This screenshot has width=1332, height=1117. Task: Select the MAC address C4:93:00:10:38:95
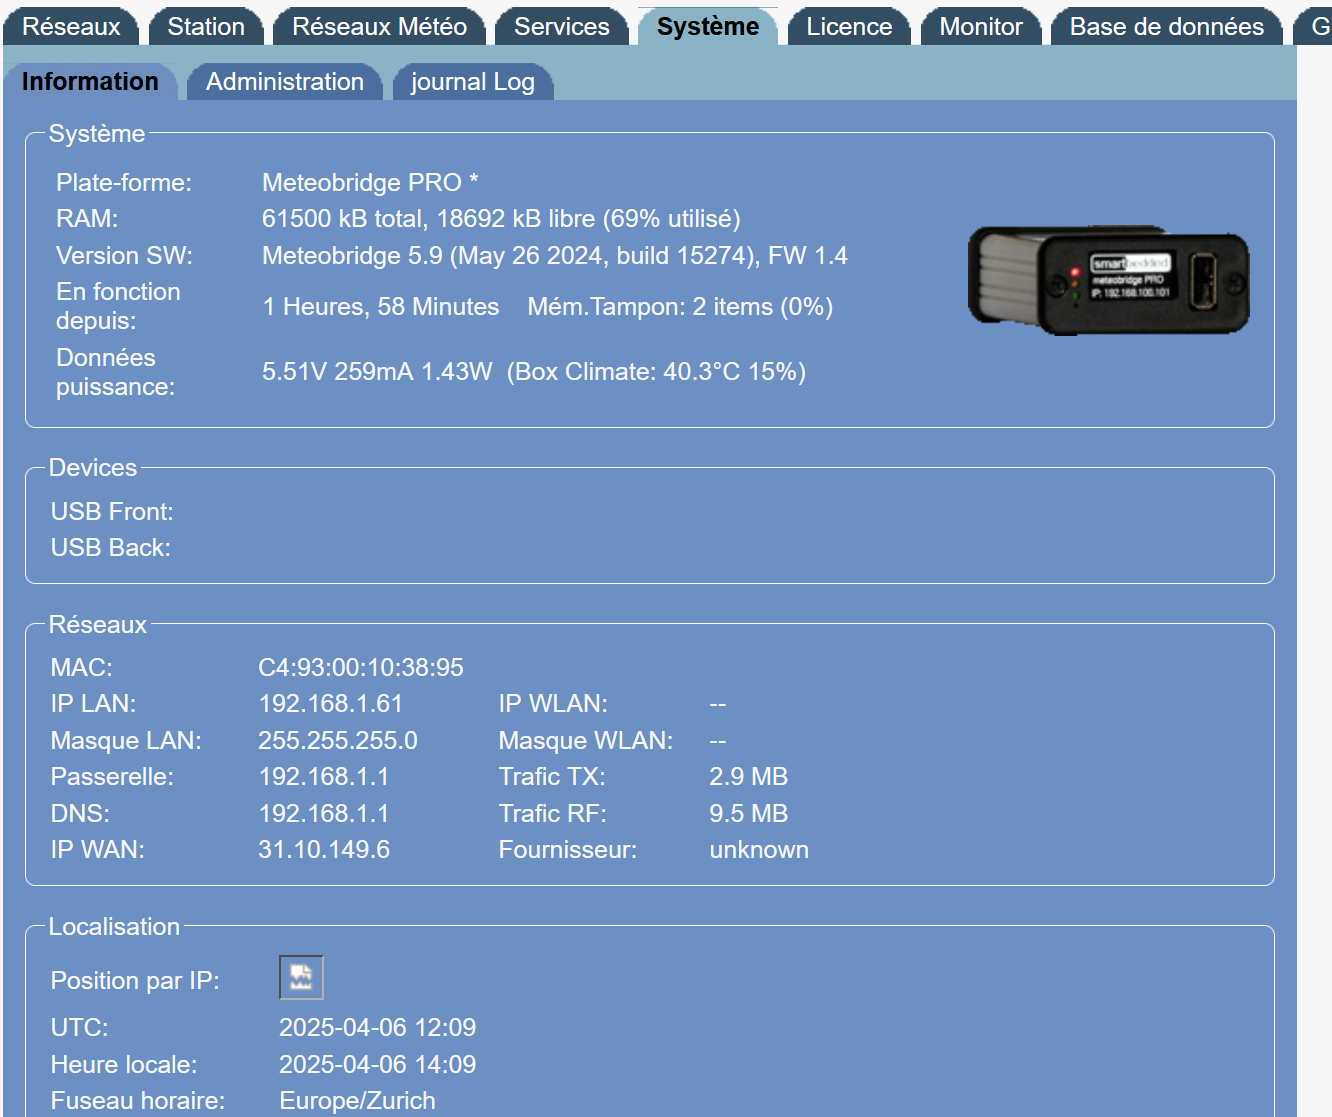(361, 667)
